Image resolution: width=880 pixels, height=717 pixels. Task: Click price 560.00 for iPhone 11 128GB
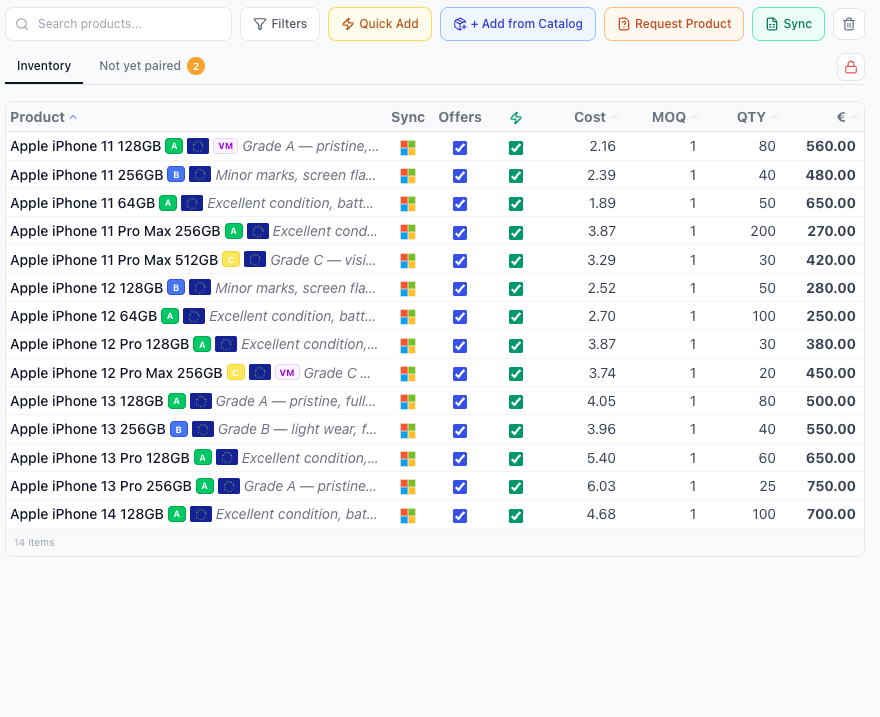[x=831, y=146]
